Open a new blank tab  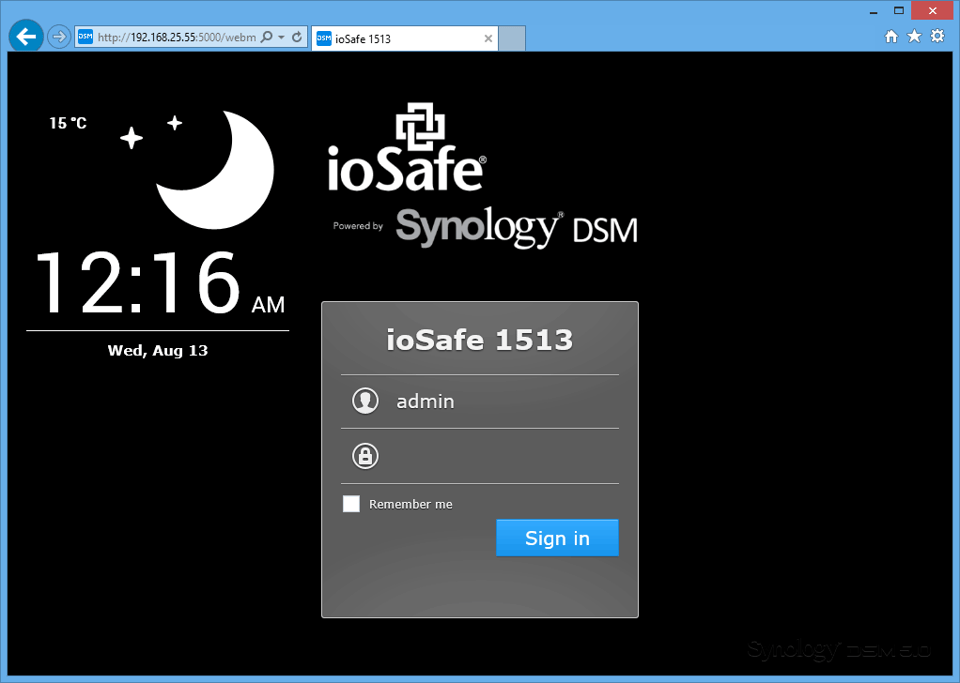coord(512,39)
